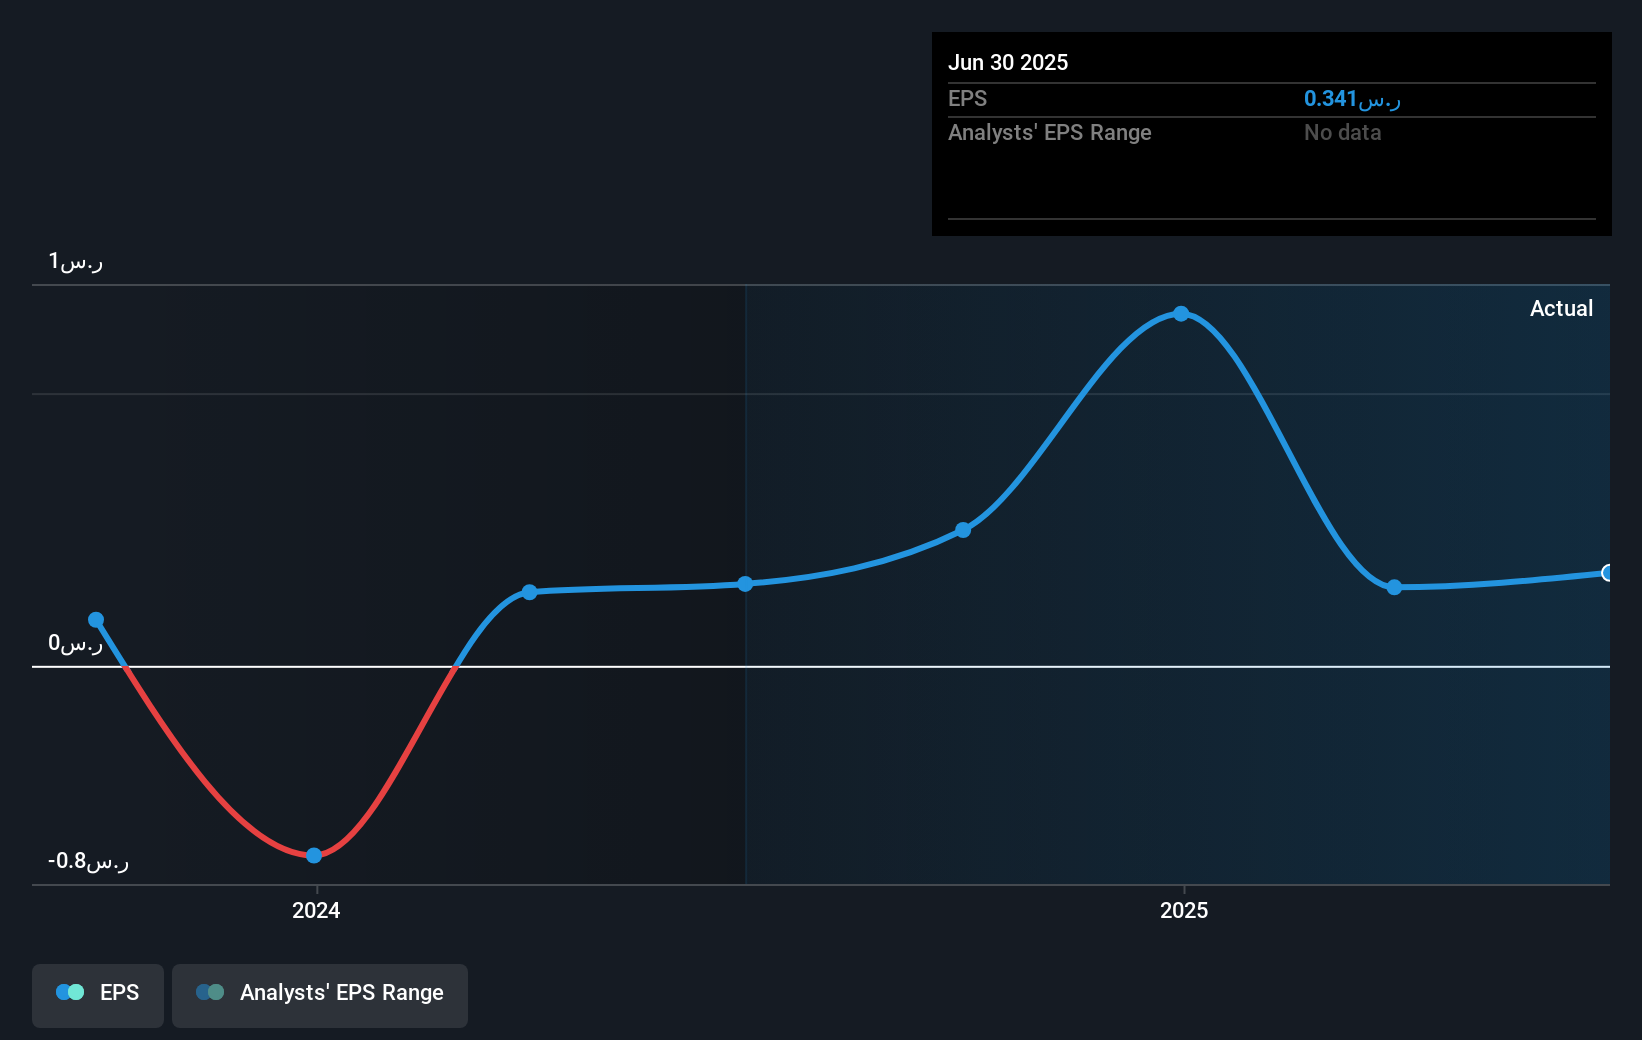This screenshot has width=1642, height=1040.
Task: Expand the Analysts' EPS Range row
Action: click(1049, 132)
